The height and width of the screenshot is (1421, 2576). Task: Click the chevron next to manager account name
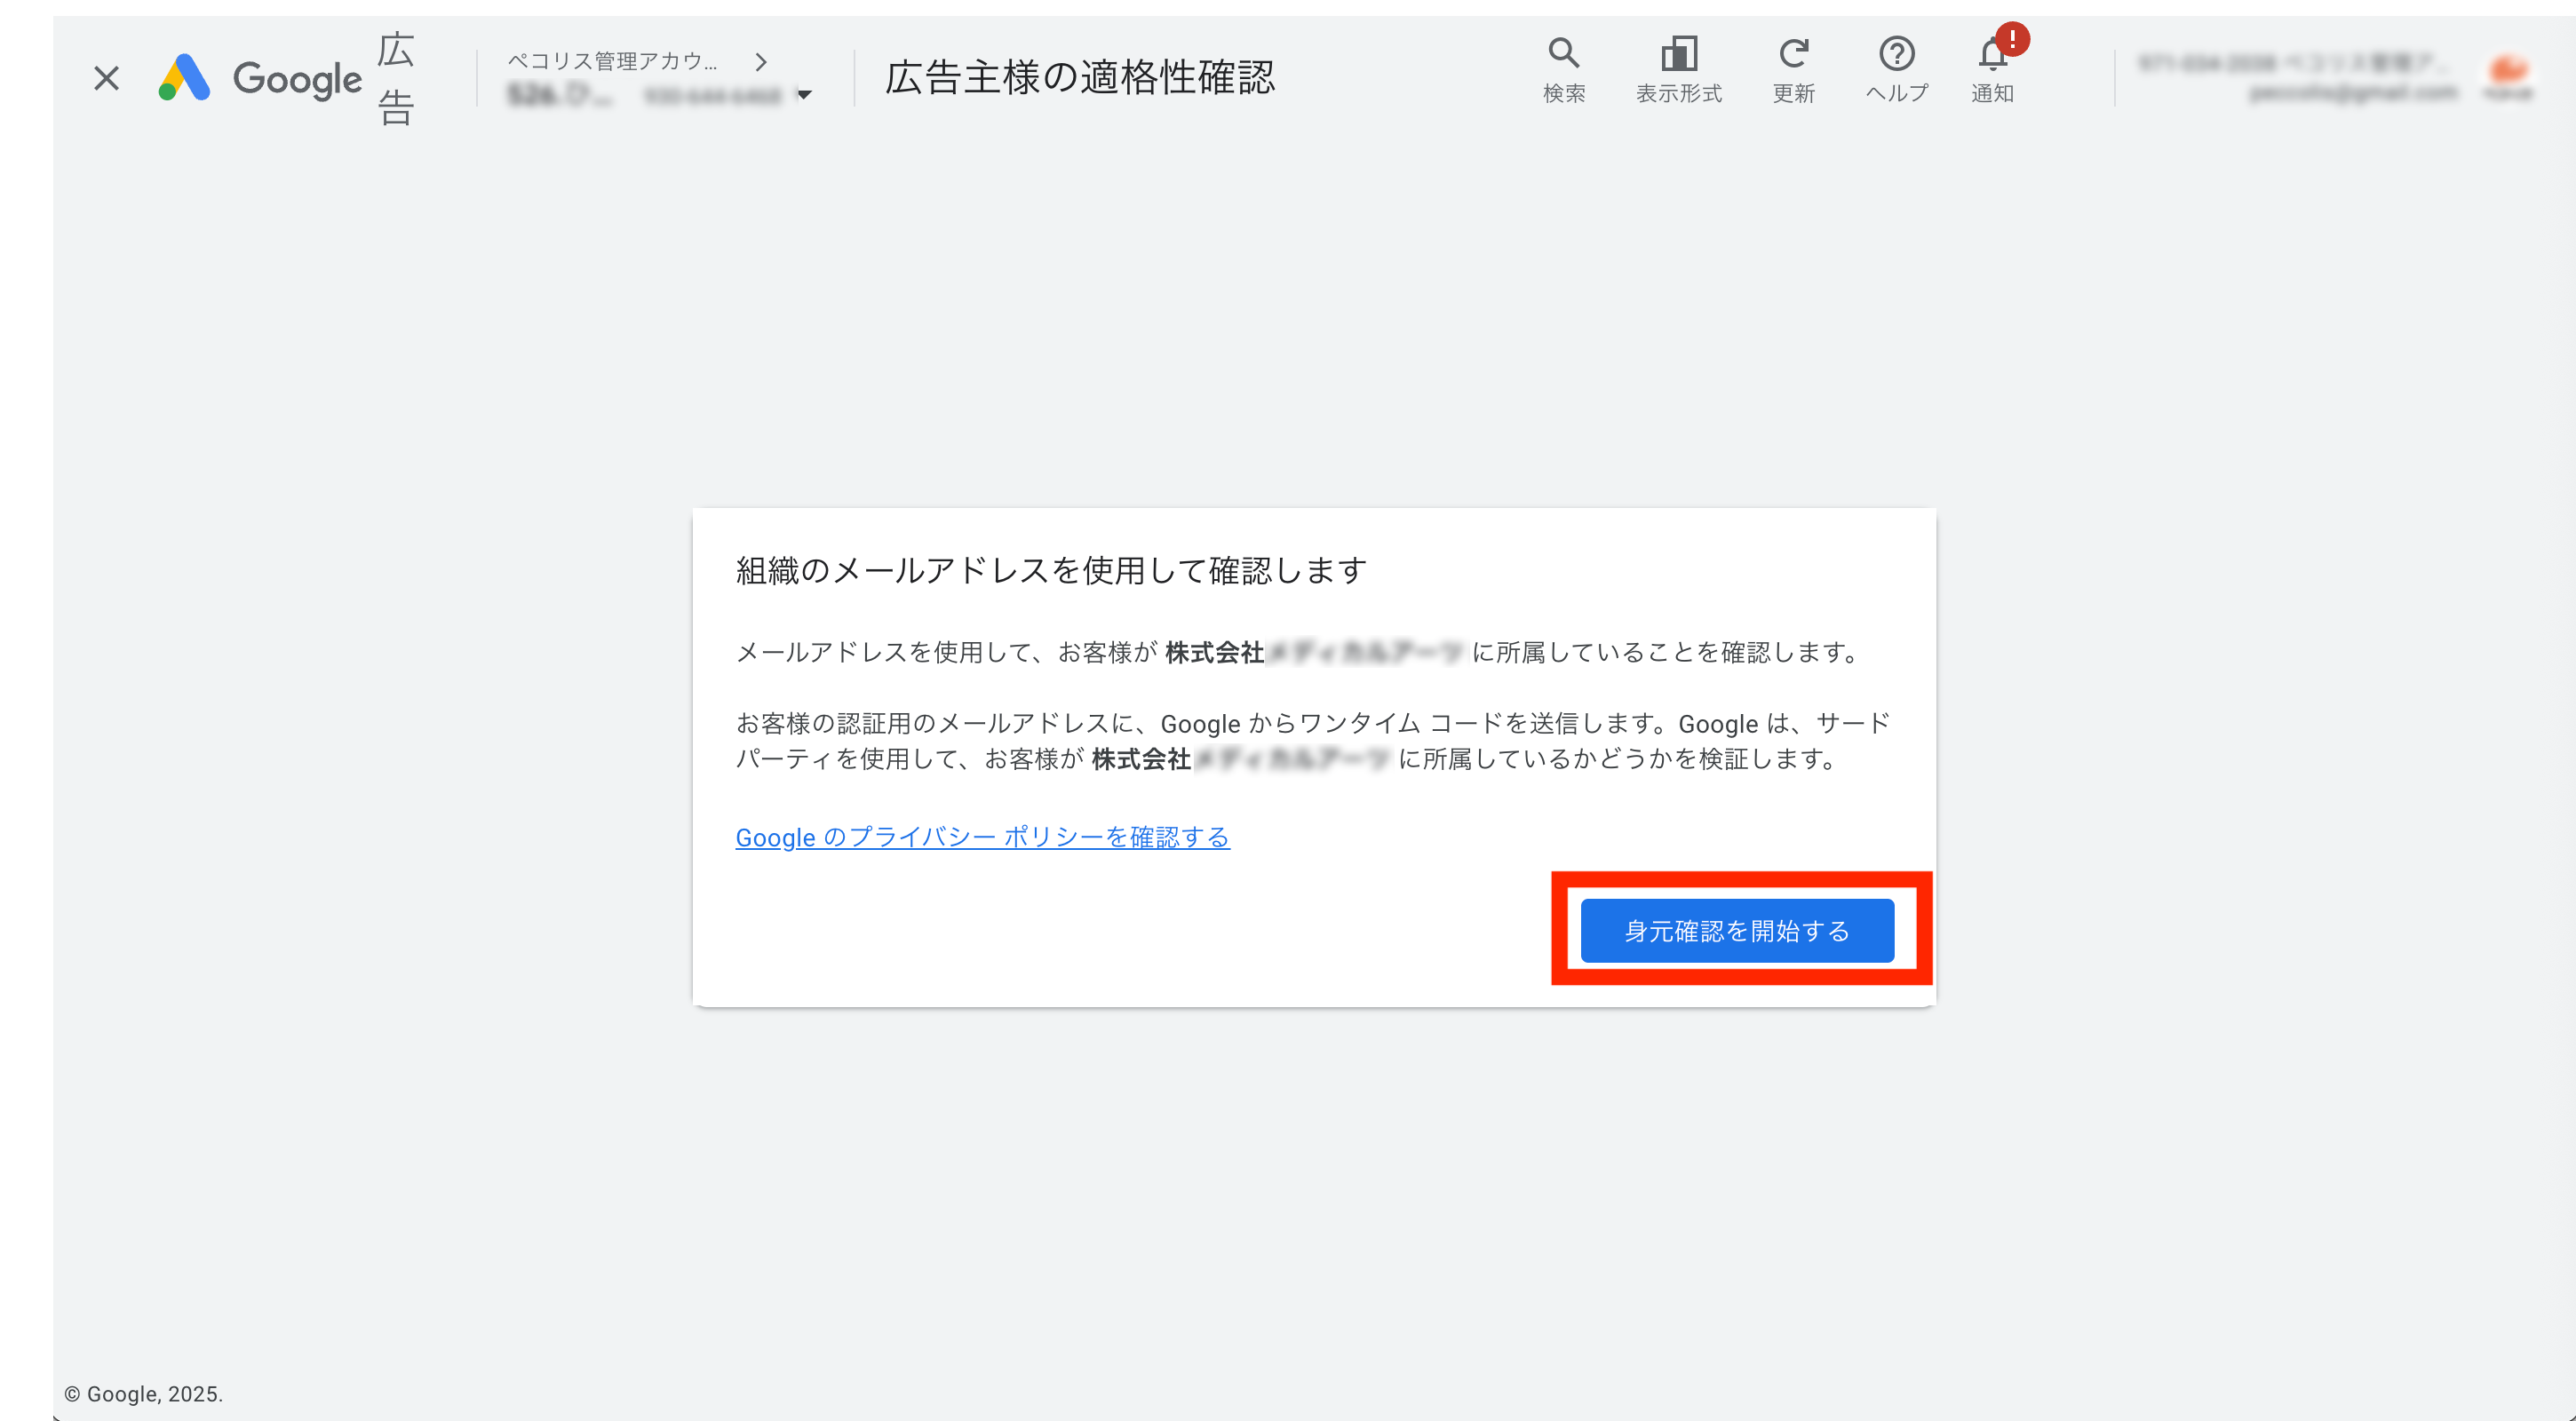[x=761, y=62]
